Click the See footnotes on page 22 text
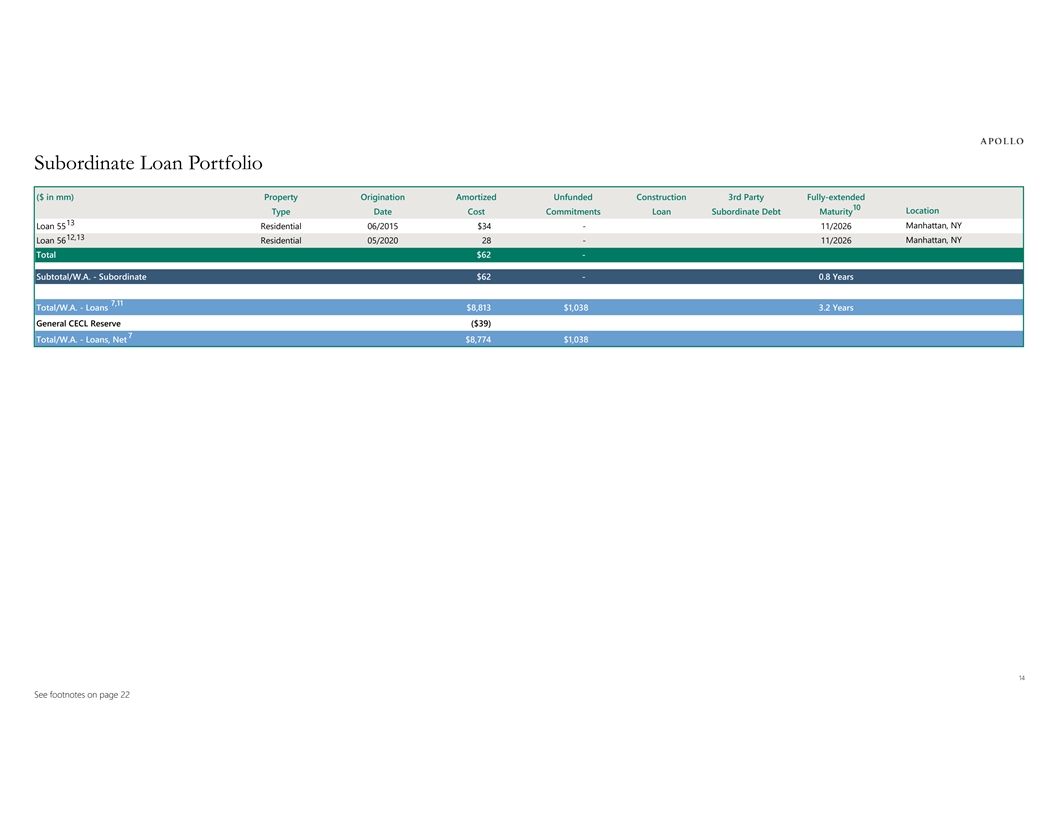 [x=82, y=695]
